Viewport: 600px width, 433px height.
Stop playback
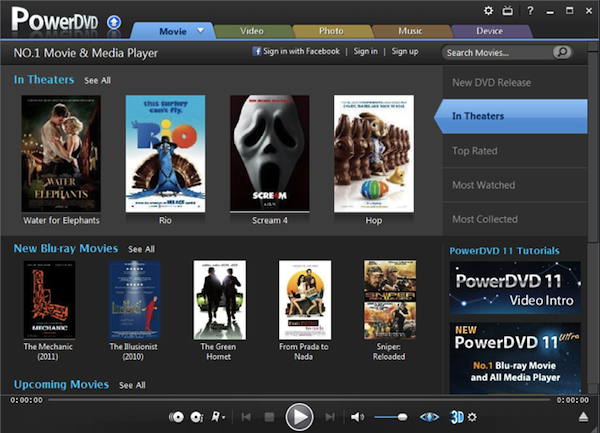269,417
